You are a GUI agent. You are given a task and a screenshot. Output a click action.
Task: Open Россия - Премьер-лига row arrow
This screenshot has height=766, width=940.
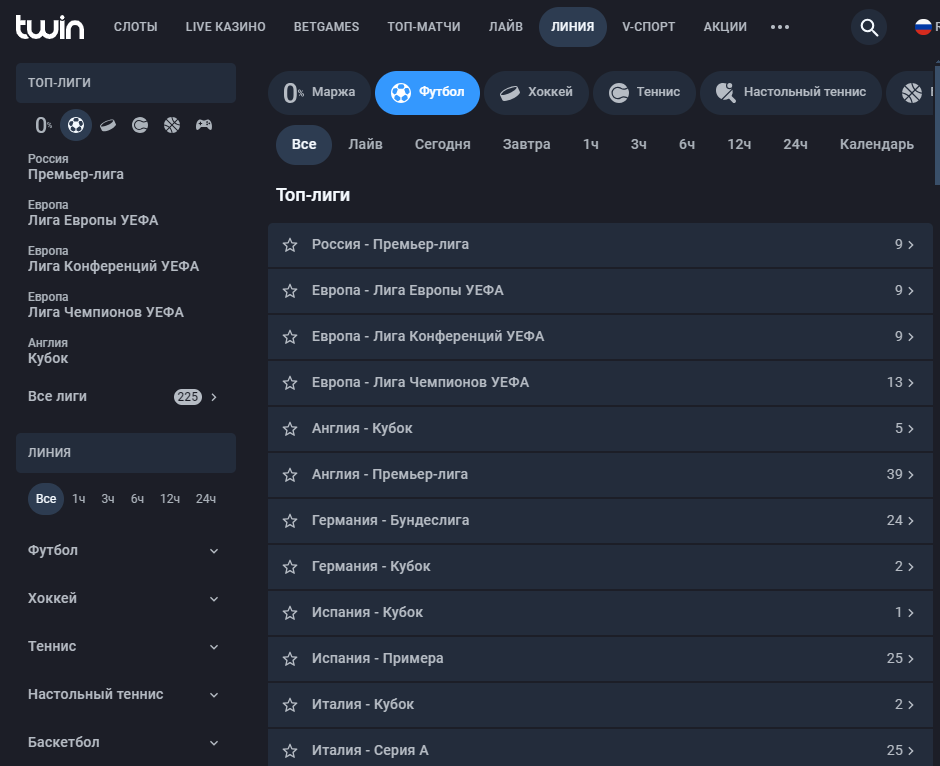point(911,245)
